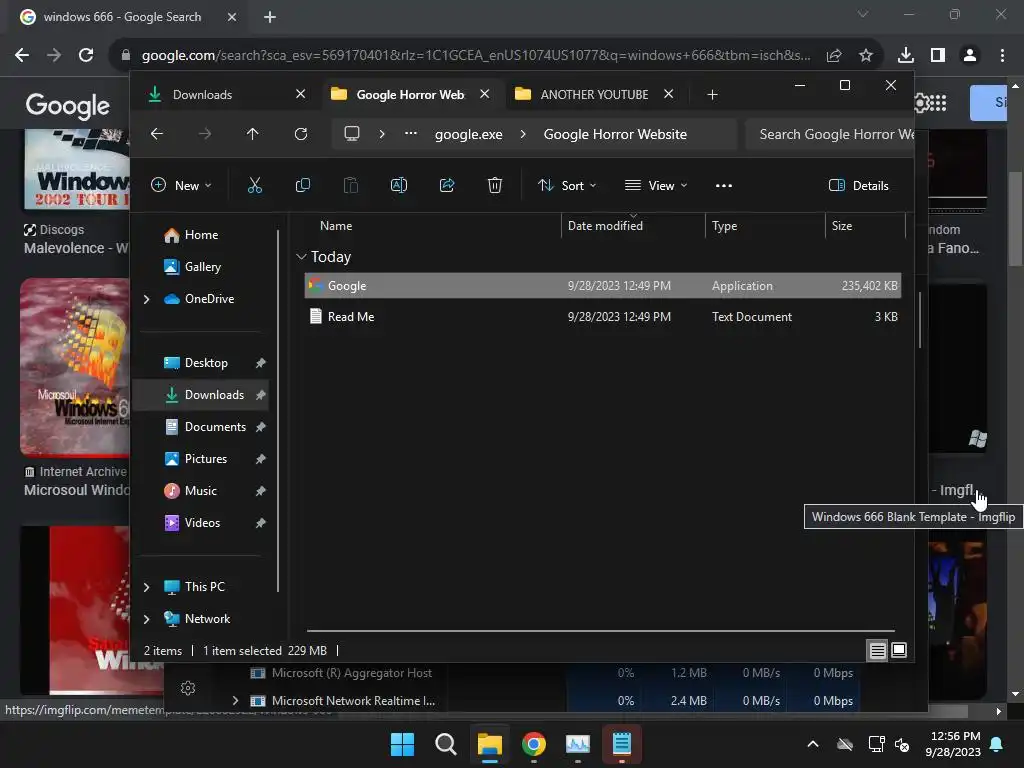Switch to the Downloads Explorer tab
The width and height of the screenshot is (1024, 768).
(226, 95)
